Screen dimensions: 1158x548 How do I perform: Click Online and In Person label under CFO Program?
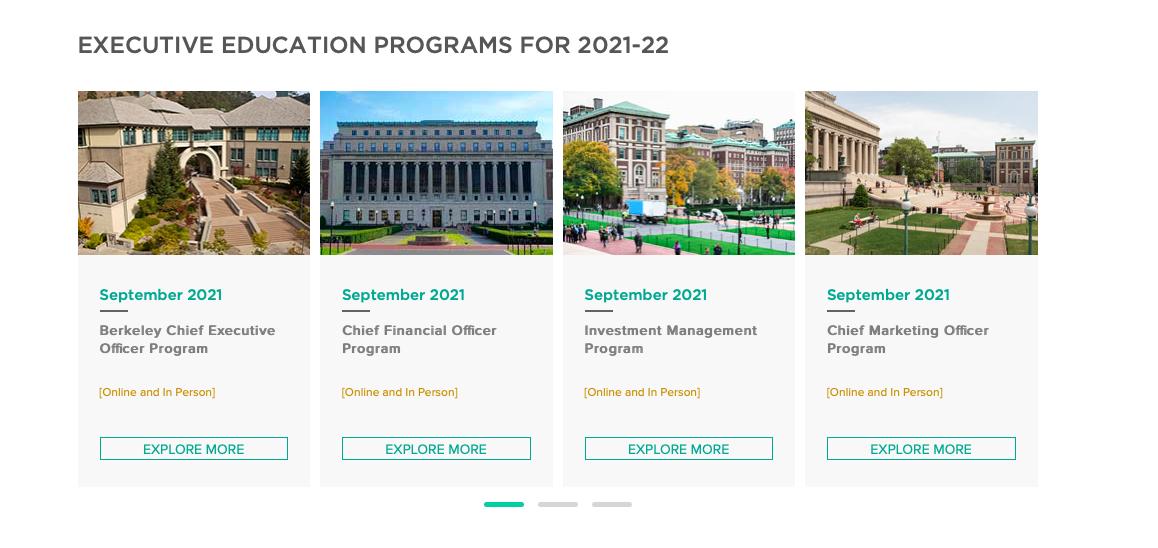400,392
